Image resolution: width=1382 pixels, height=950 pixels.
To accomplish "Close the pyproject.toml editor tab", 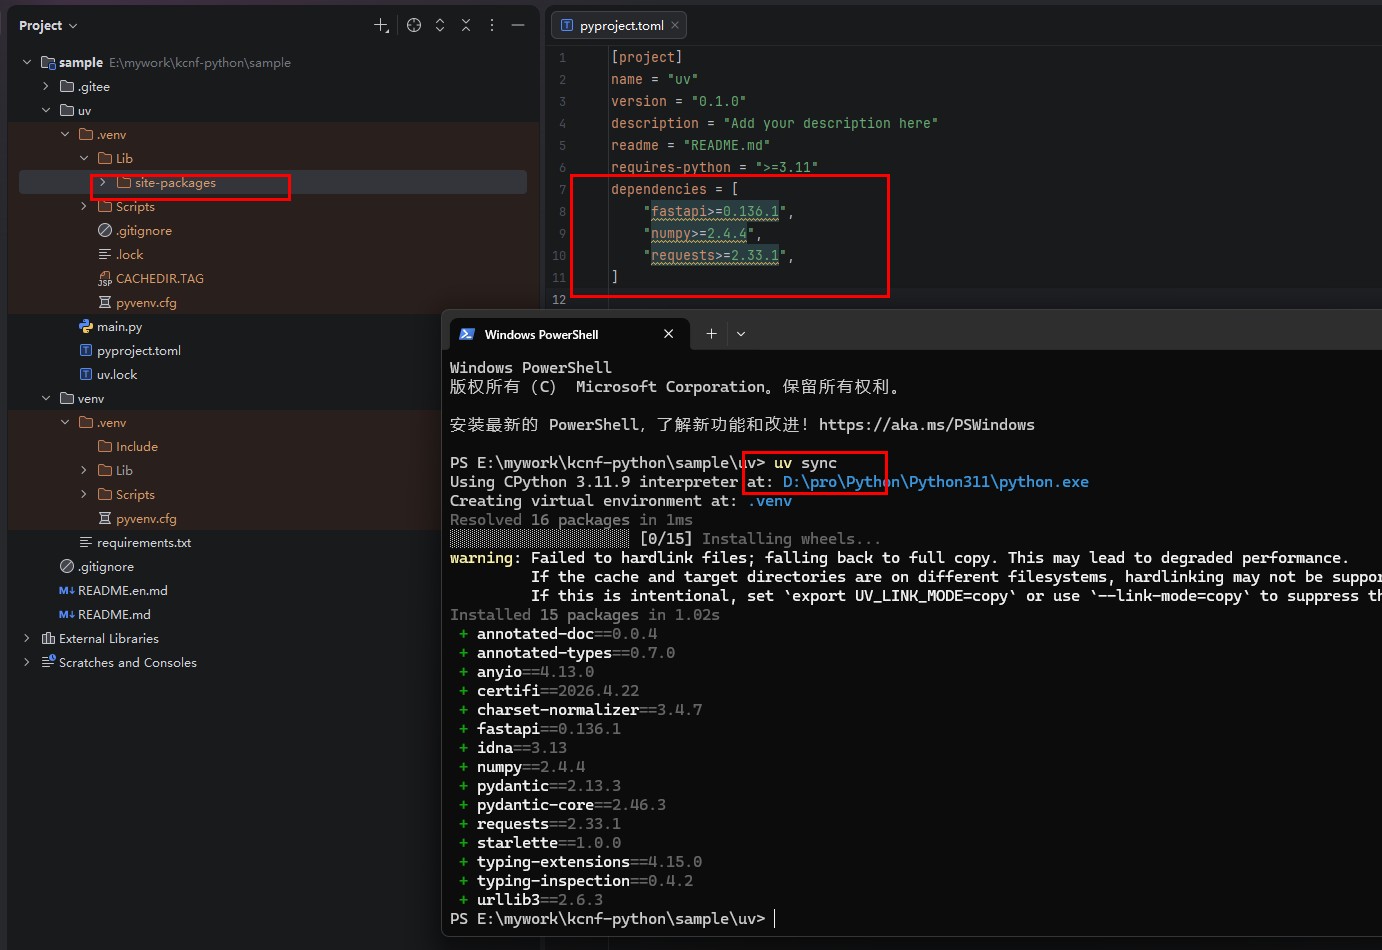I will click(675, 26).
